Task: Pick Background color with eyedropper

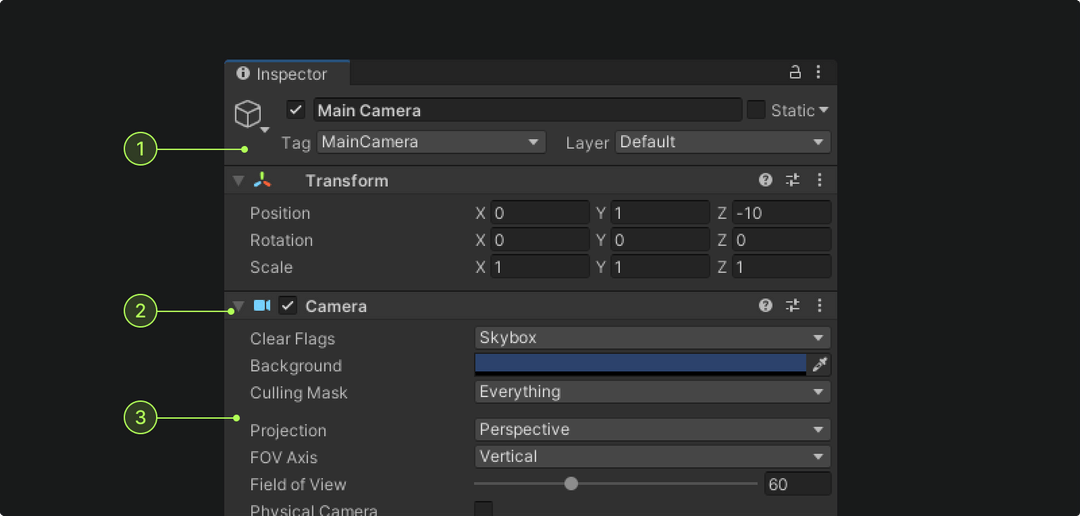Action: 820,365
